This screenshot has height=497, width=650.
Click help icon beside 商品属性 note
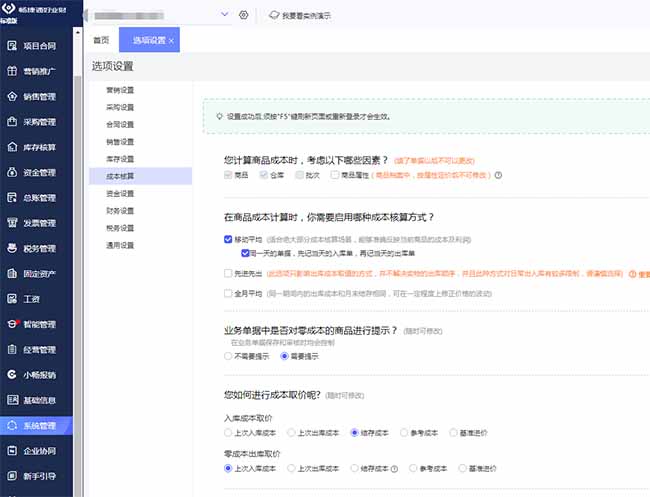pyautogui.click(x=498, y=175)
